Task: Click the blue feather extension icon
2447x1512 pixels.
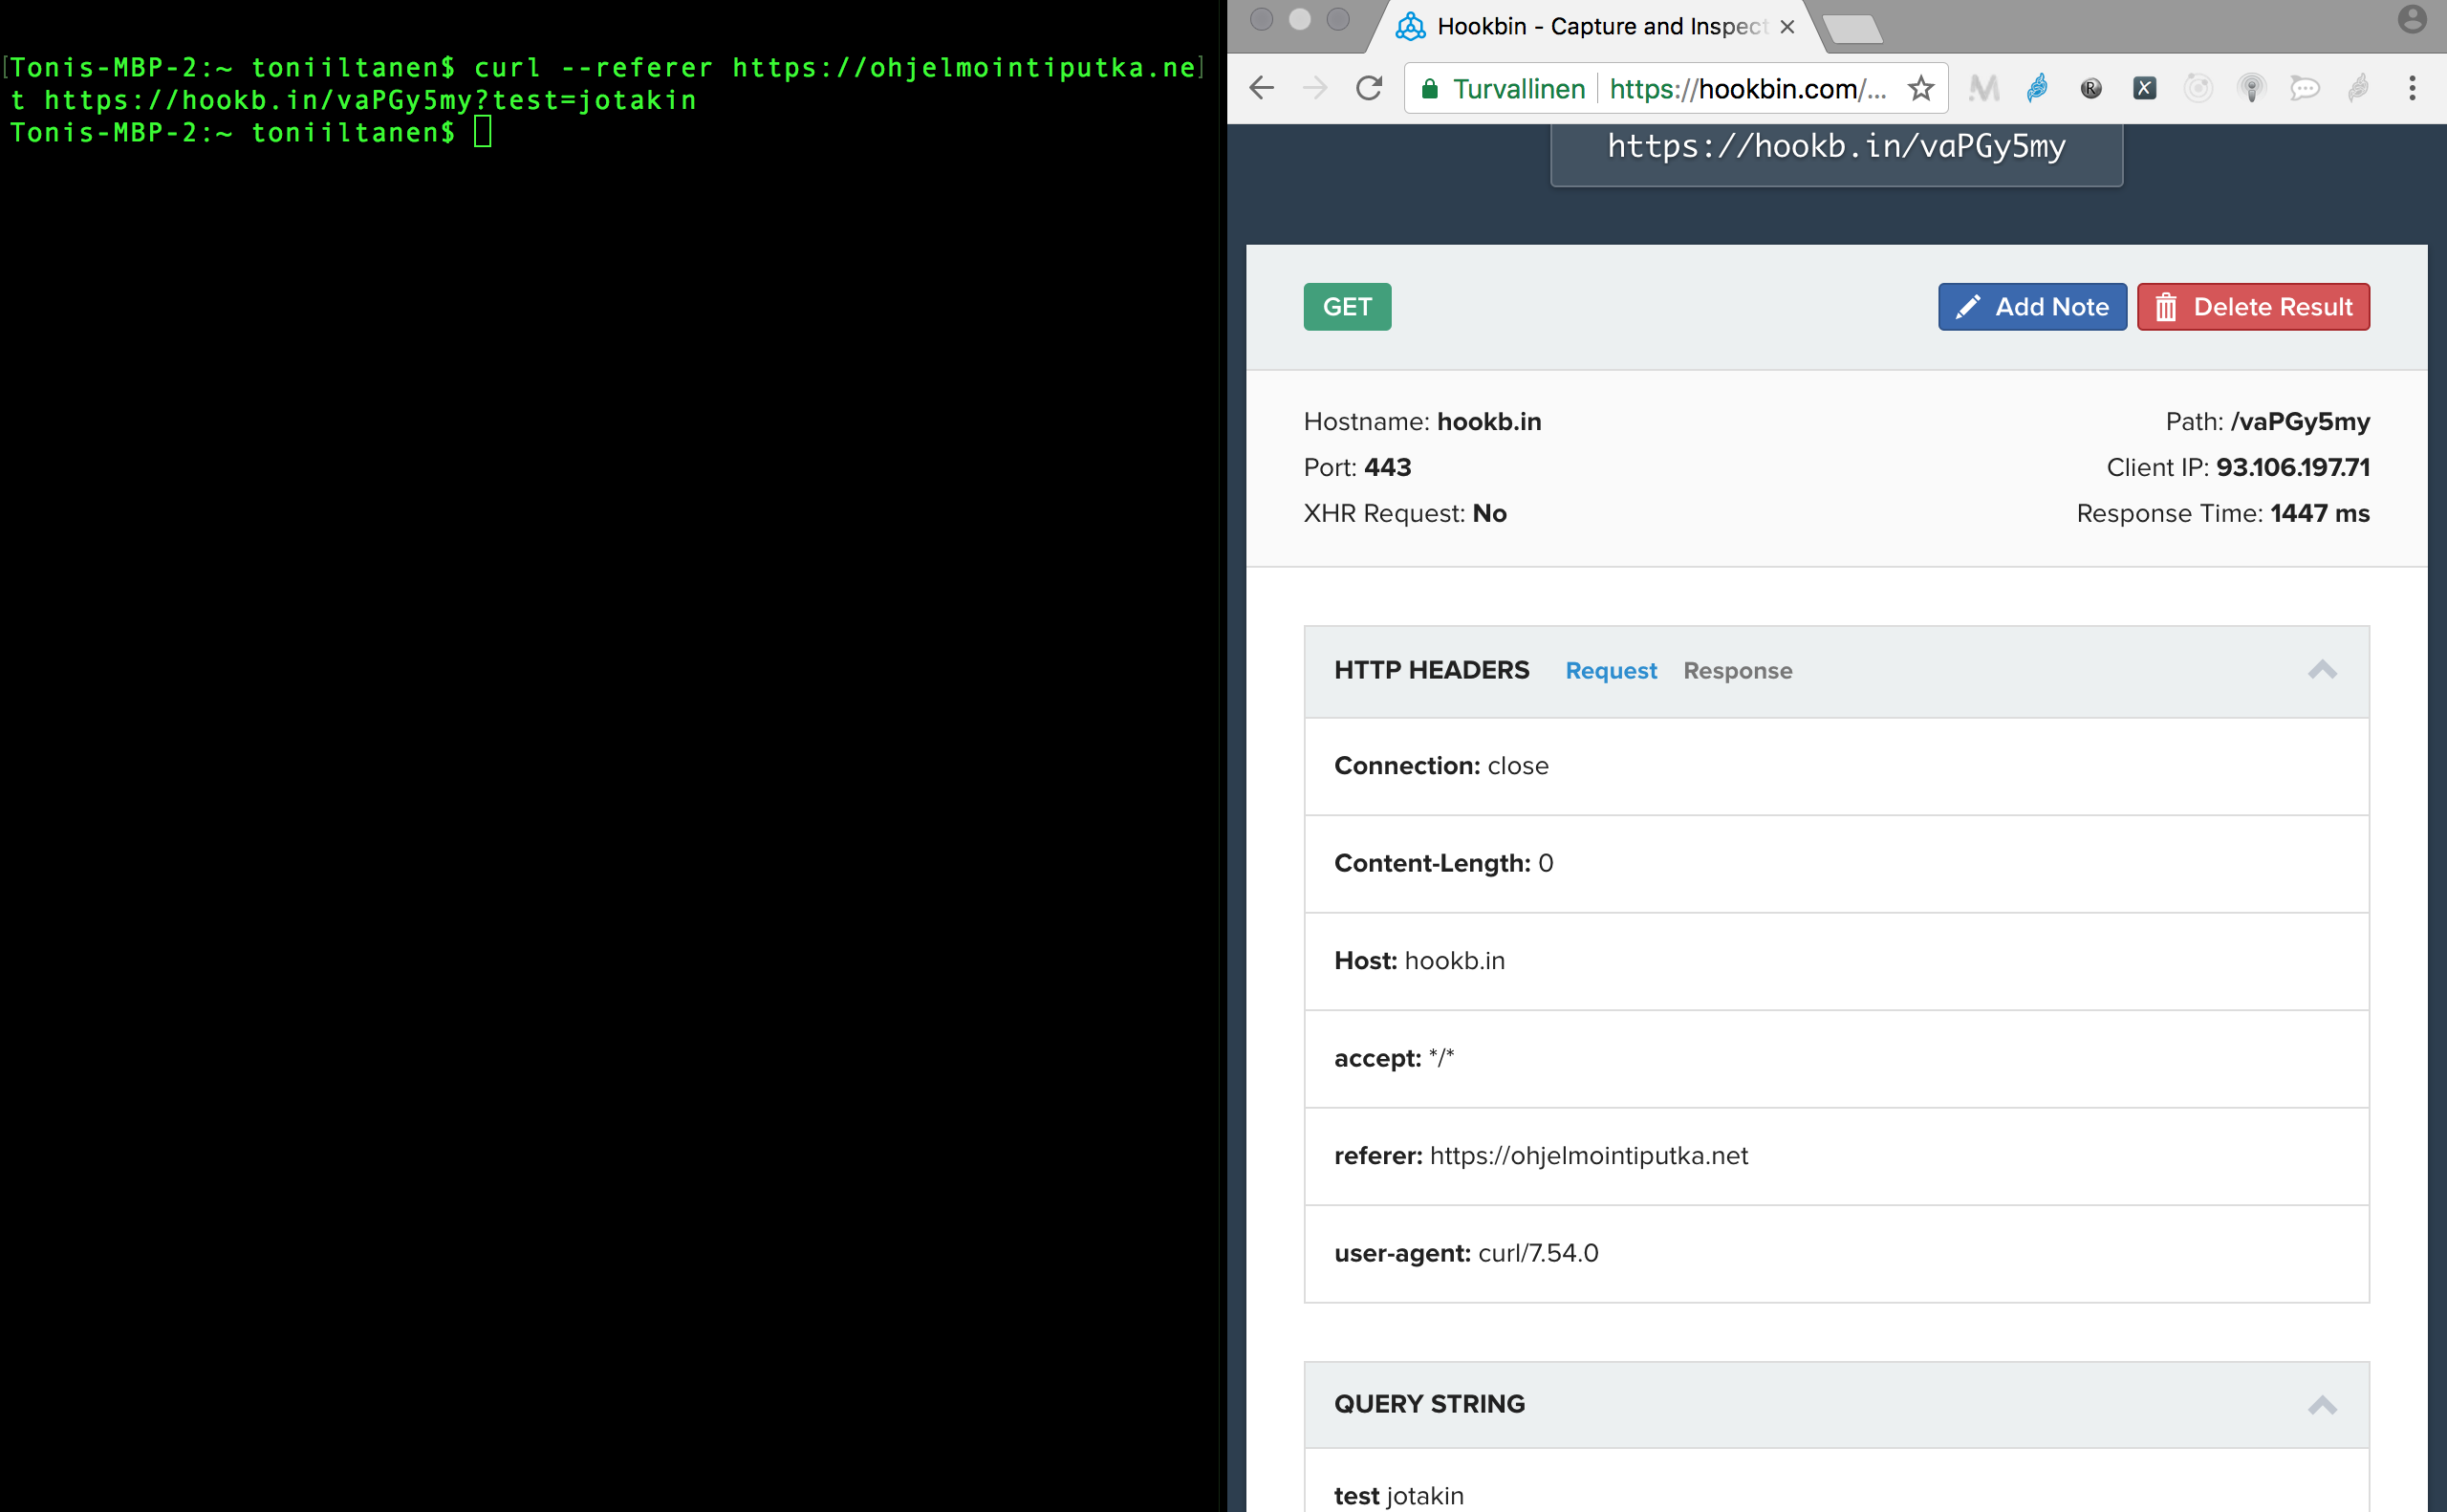Action: [2037, 89]
